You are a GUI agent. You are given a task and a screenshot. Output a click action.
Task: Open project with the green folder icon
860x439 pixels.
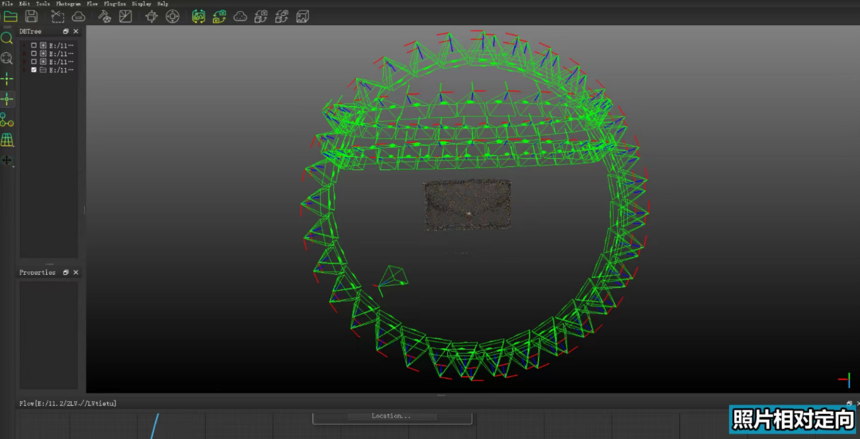(10, 16)
